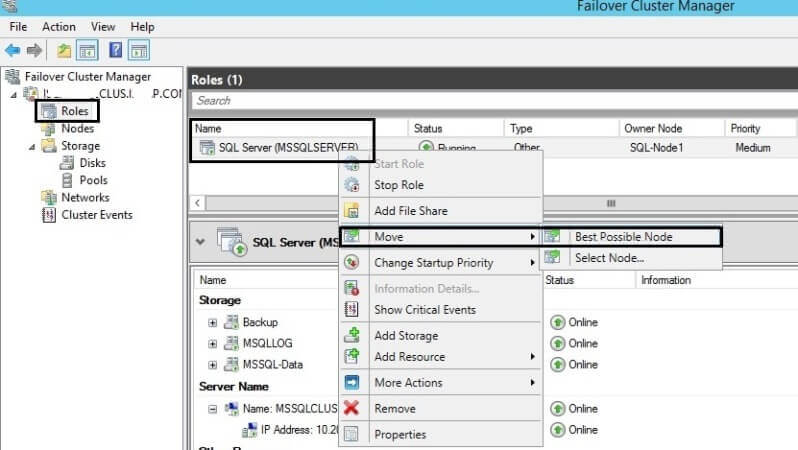Sort roles by Name column header

pos(208,128)
